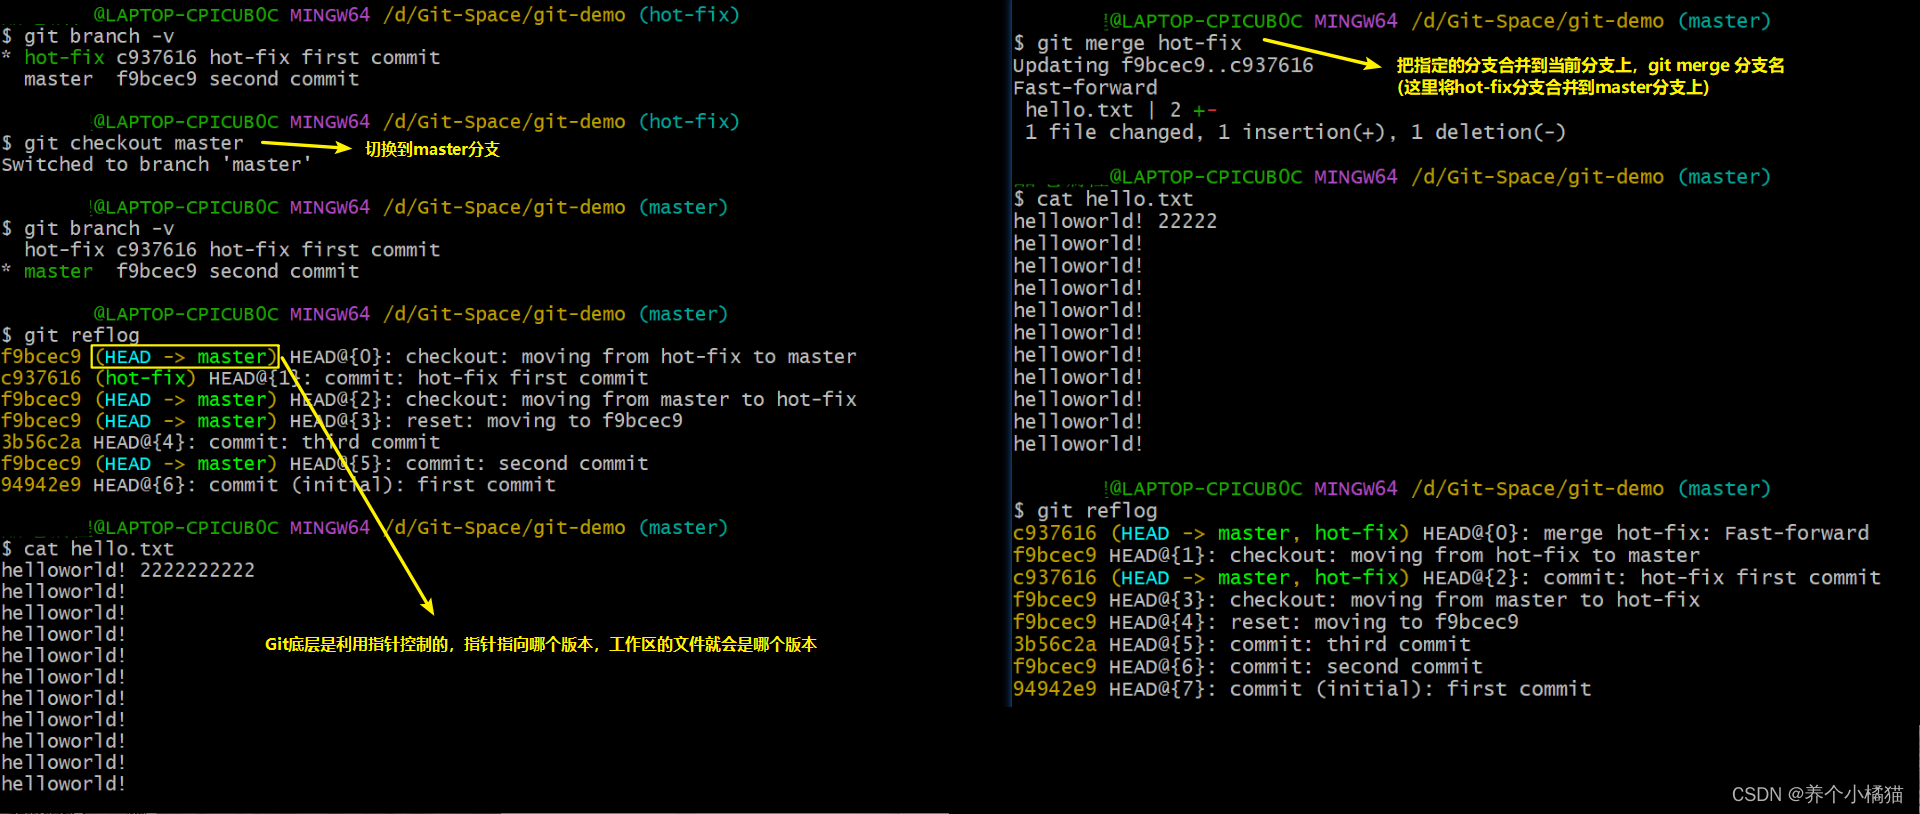Screen dimensions: 1920x814
Task: Select the 'helloworld! 2222222222' output line
Action: point(128,570)
